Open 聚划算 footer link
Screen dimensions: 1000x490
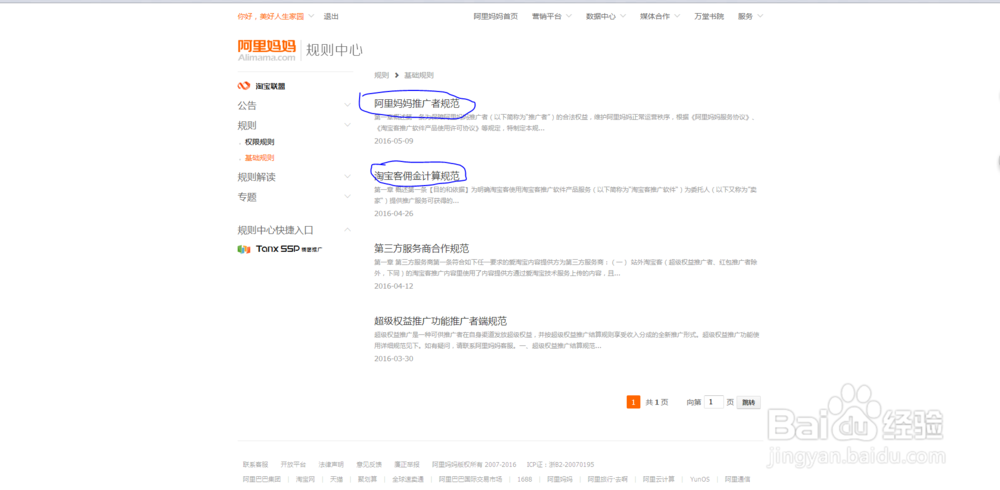point(367,479)
